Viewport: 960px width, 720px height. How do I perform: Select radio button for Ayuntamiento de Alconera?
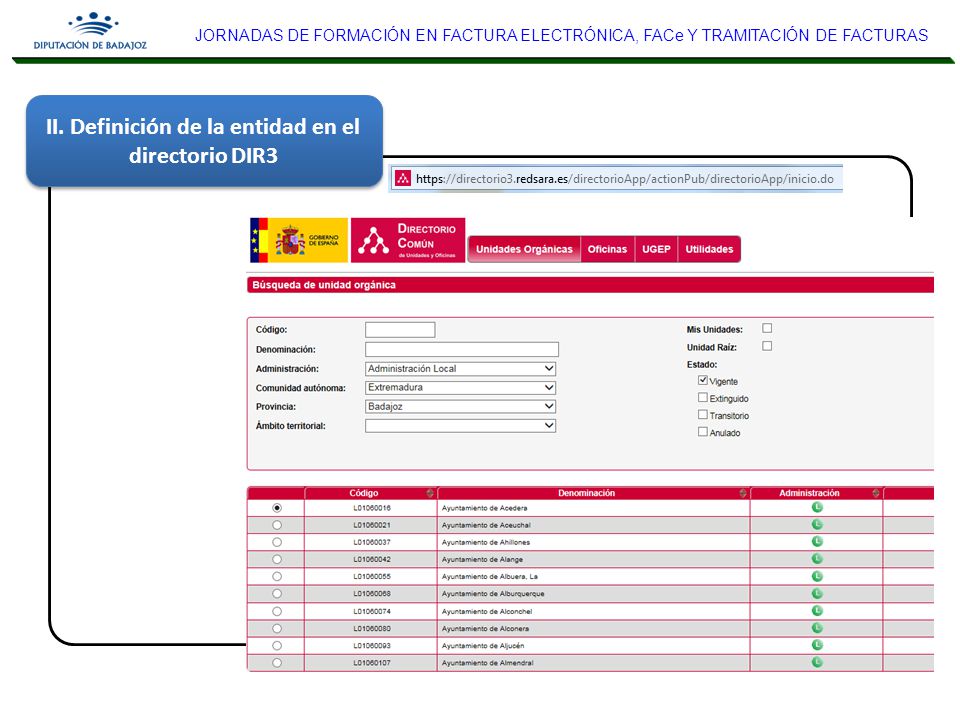pos(277,629)
